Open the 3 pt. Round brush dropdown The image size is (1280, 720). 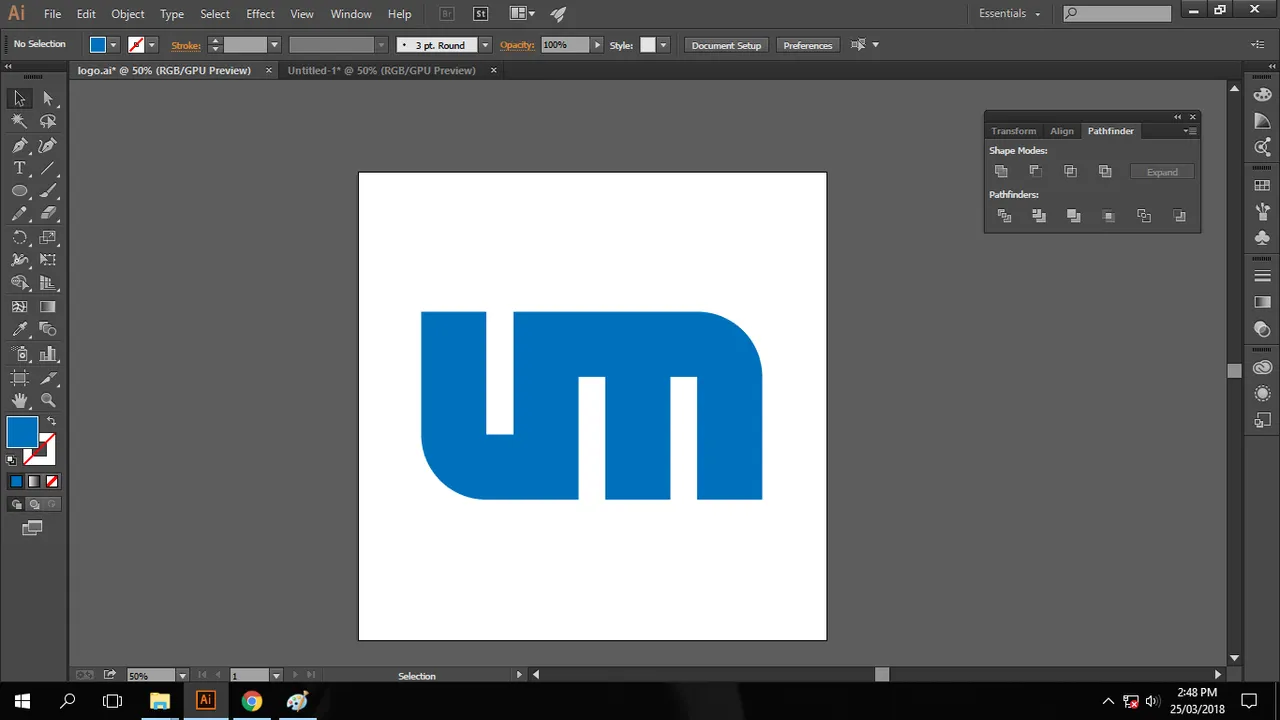tap(485, 45)
